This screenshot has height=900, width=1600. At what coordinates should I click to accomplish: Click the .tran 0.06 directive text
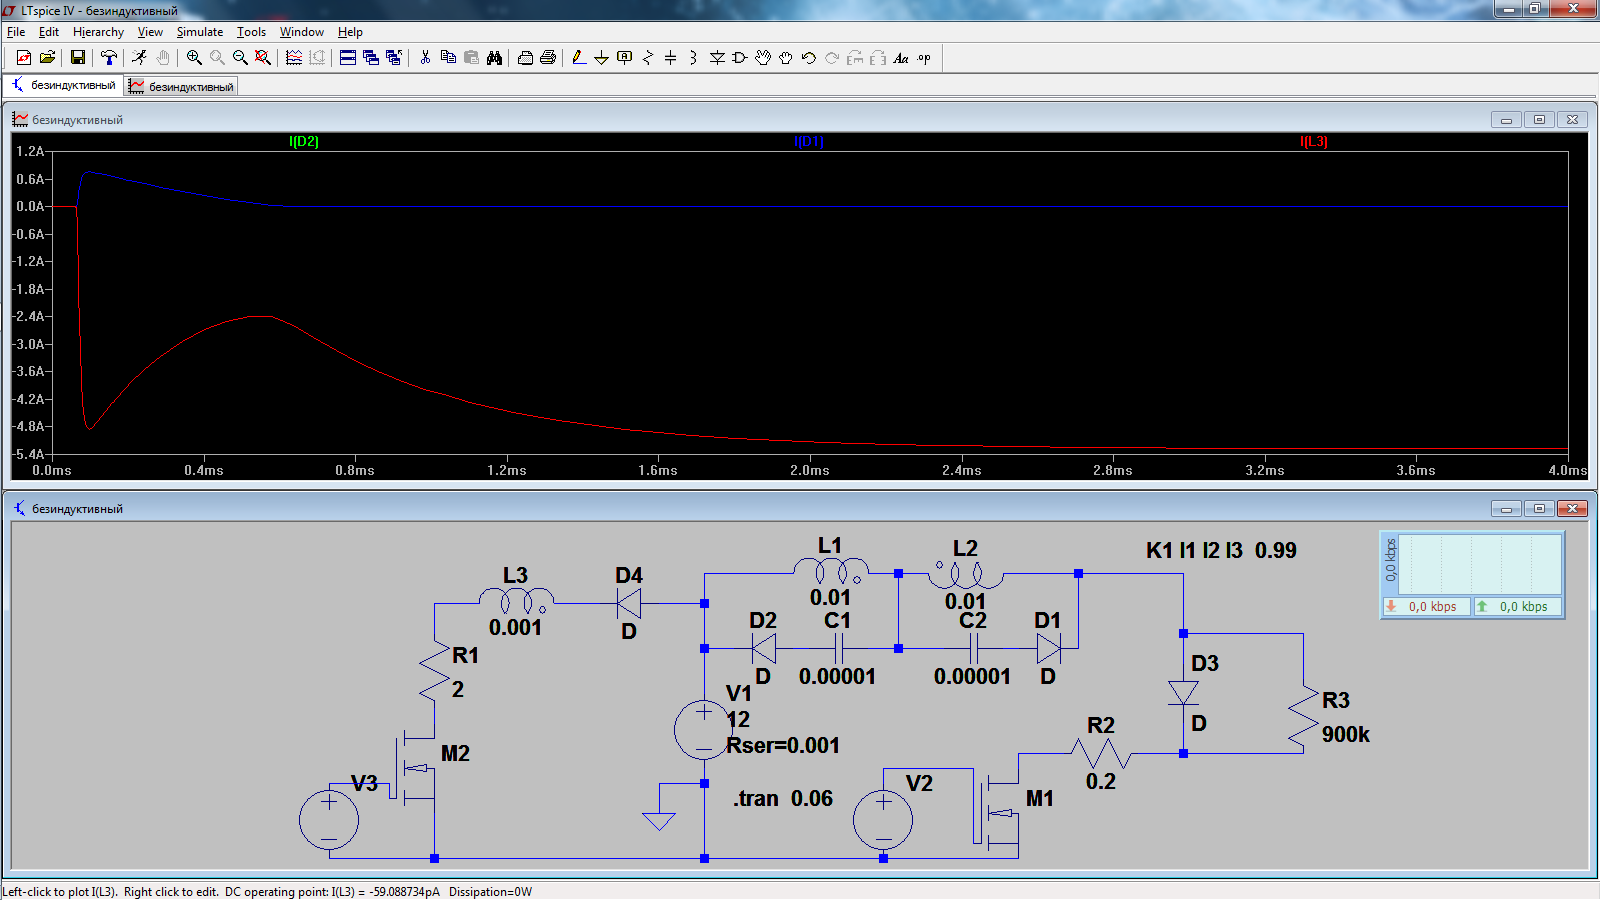(783, 798)
